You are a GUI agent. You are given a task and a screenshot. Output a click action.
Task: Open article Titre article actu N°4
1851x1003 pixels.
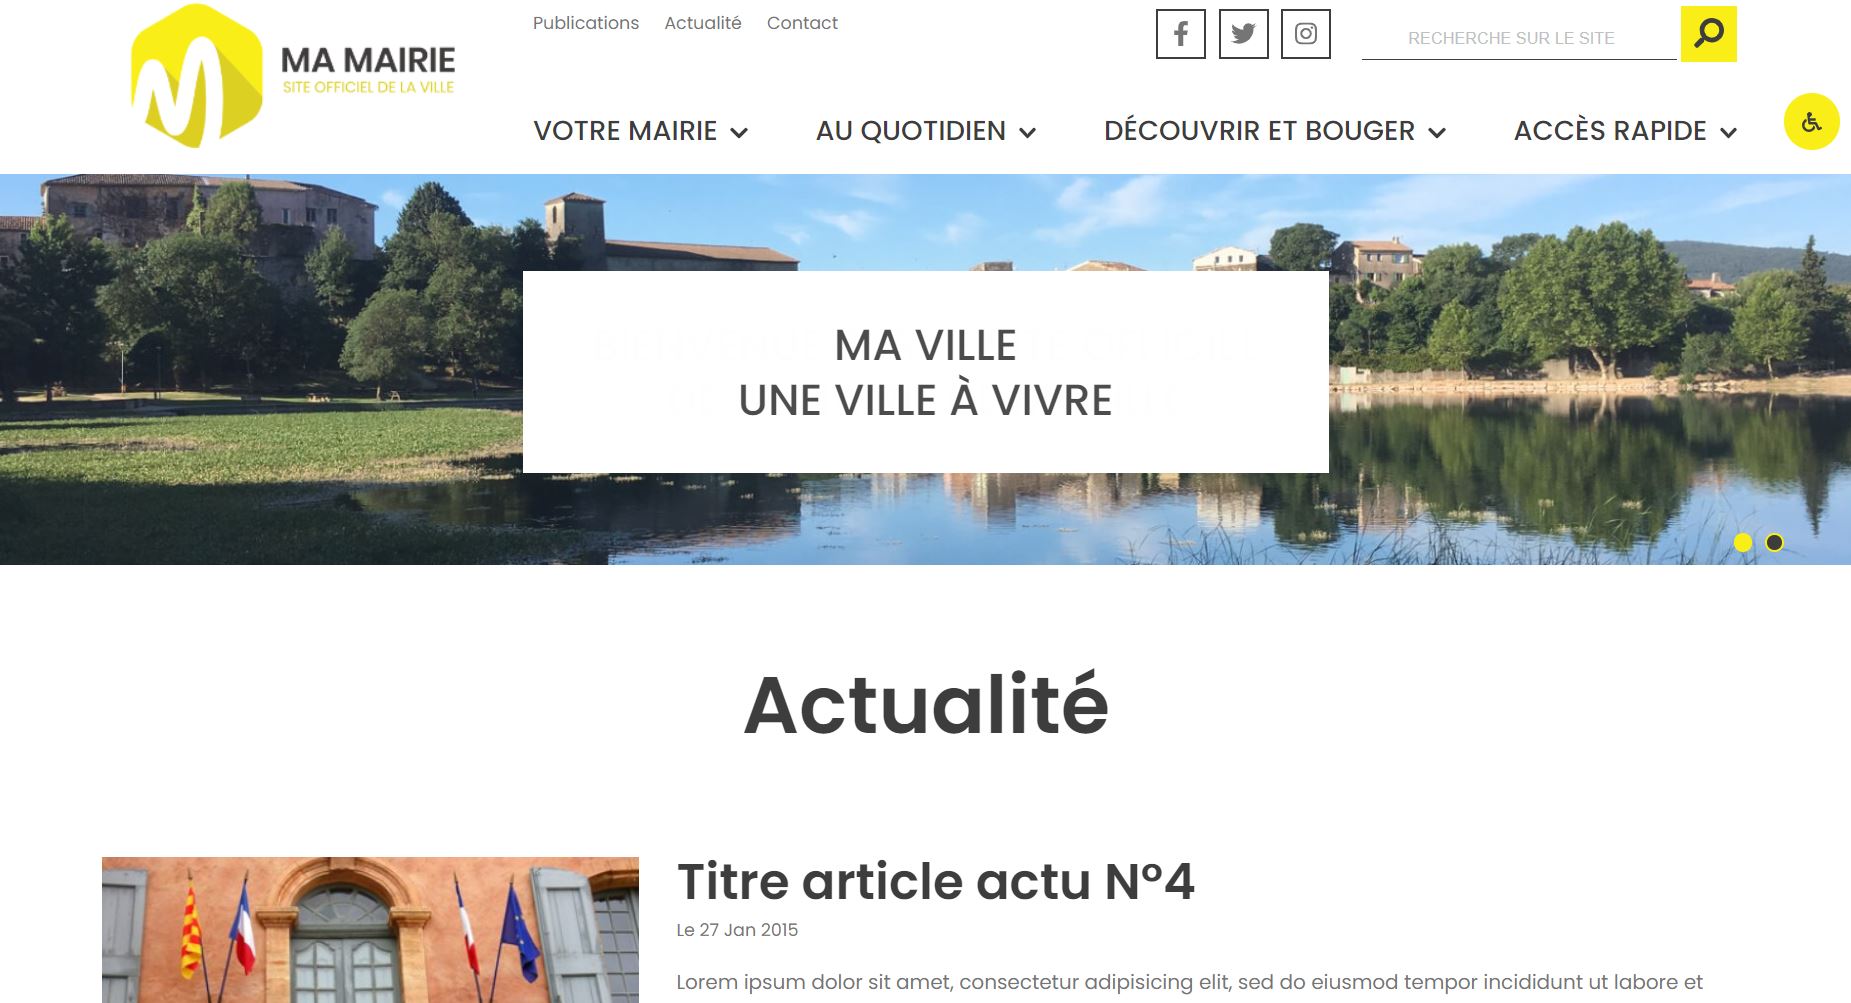(x=935, y=881)
